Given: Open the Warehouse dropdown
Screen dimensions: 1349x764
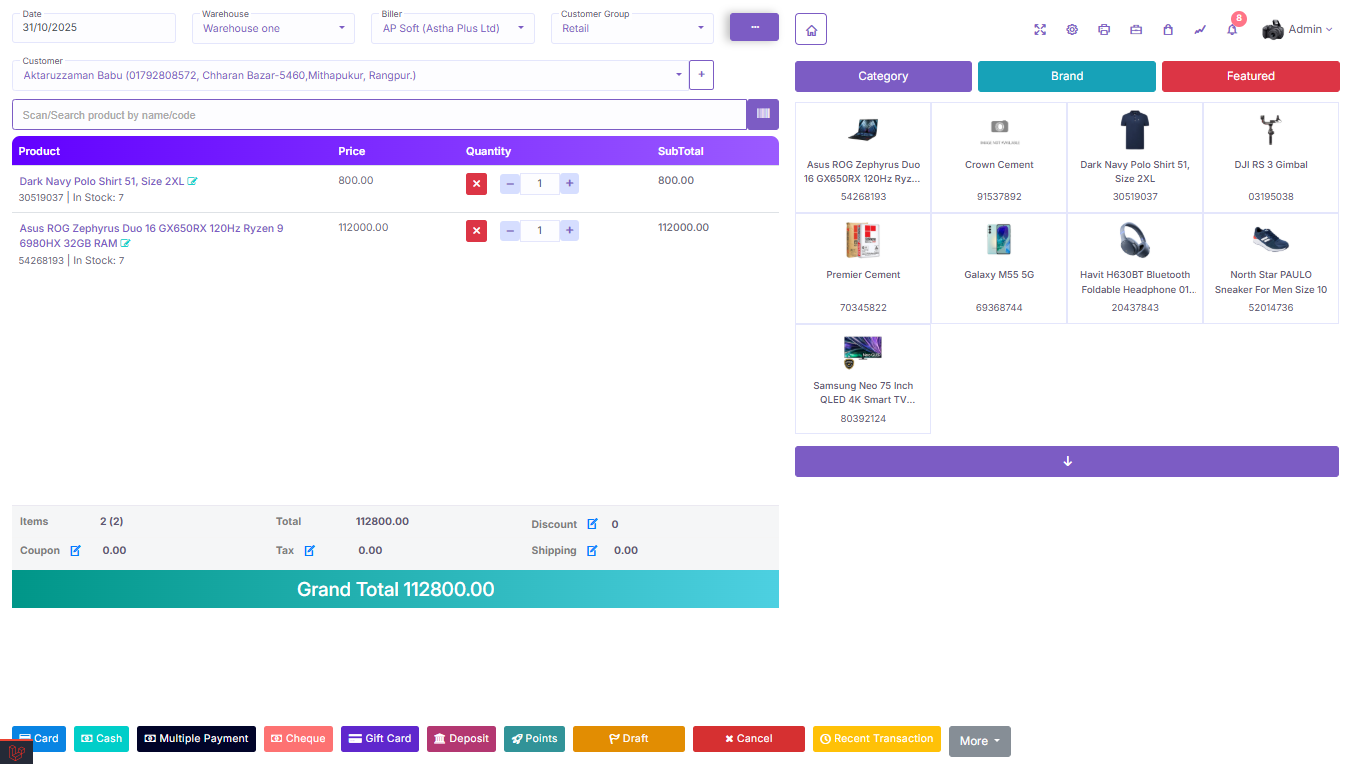Looking at the screenshot, I should pos(273,28).
